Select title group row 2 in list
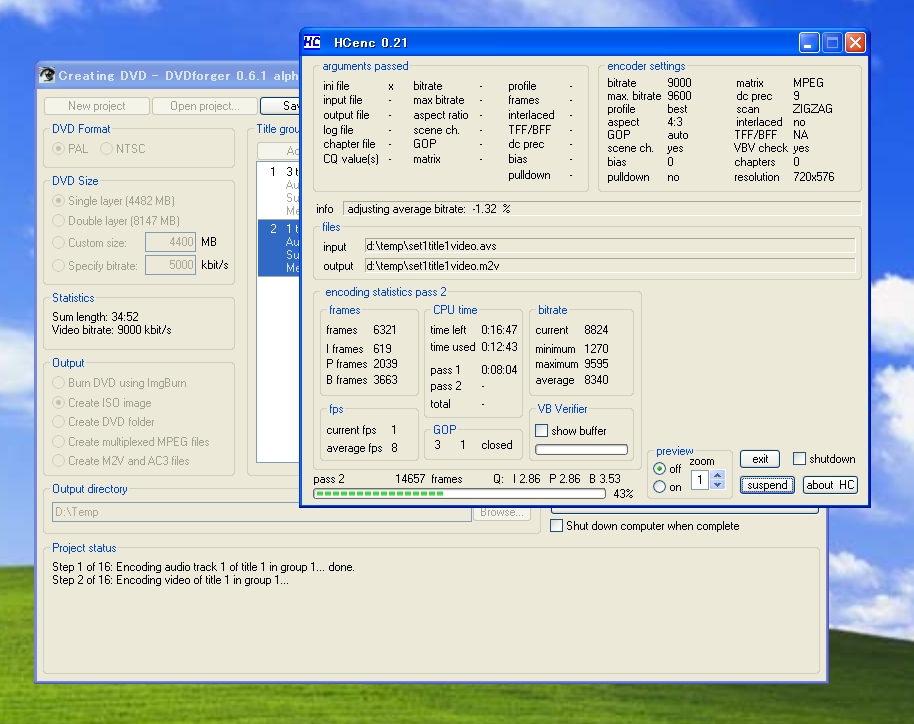914x724 pixels. tap(279, 248)
